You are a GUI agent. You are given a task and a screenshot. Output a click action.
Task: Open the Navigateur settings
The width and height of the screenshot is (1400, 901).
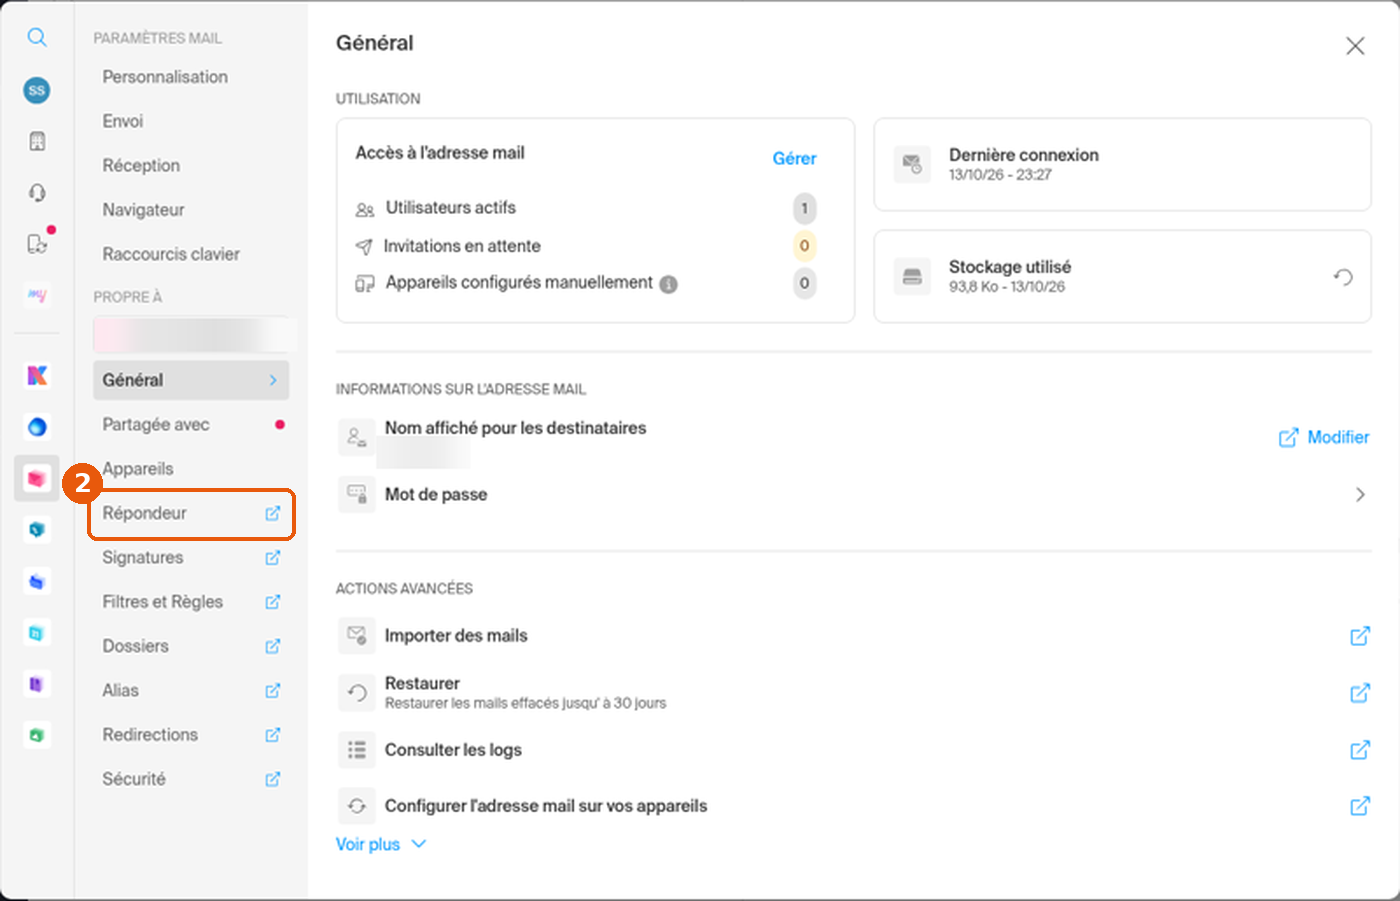tap(143, 210)
